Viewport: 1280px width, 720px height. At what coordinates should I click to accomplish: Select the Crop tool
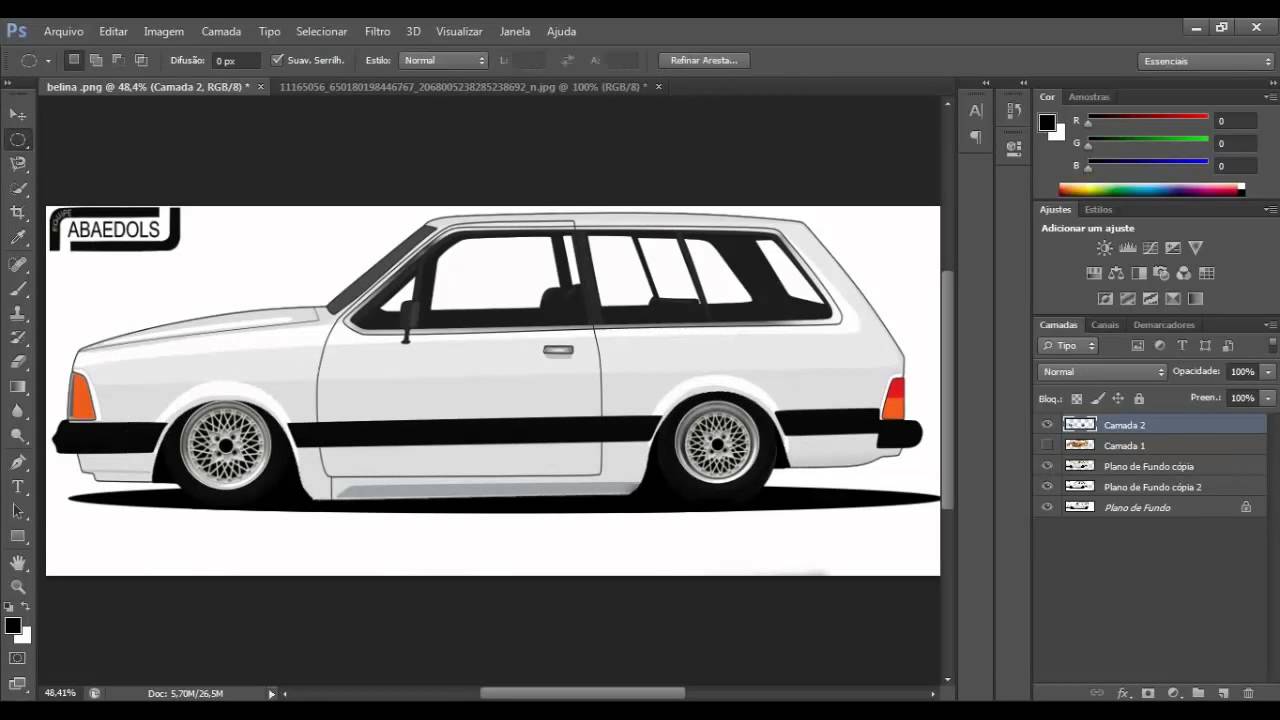click(x=18, y=213)
